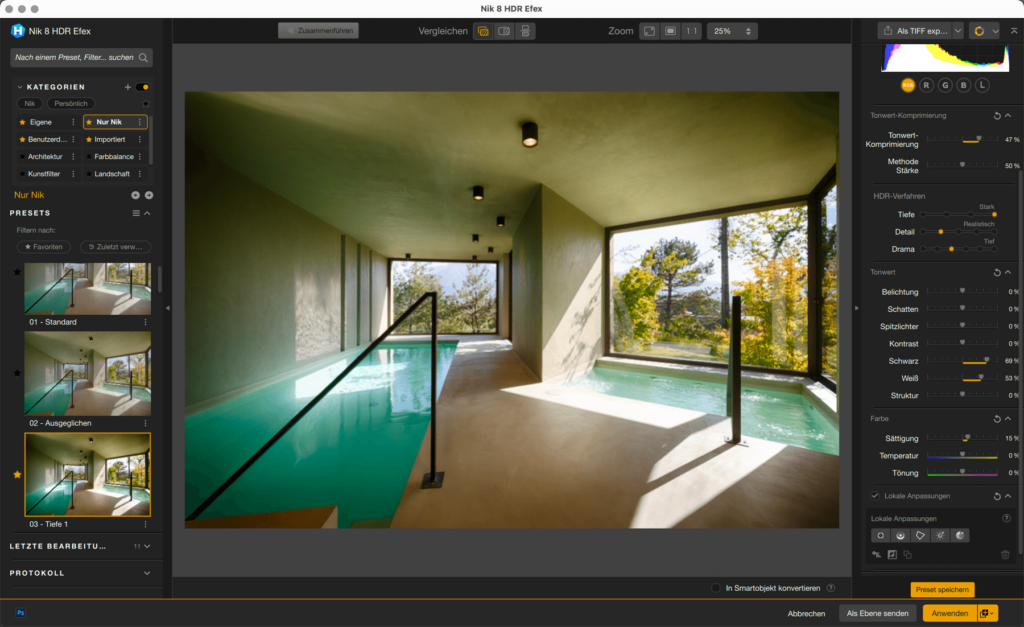Click the search magnifier icon in preset search
The height and width of the screenshot is (627, 1024).
(143, 57)
